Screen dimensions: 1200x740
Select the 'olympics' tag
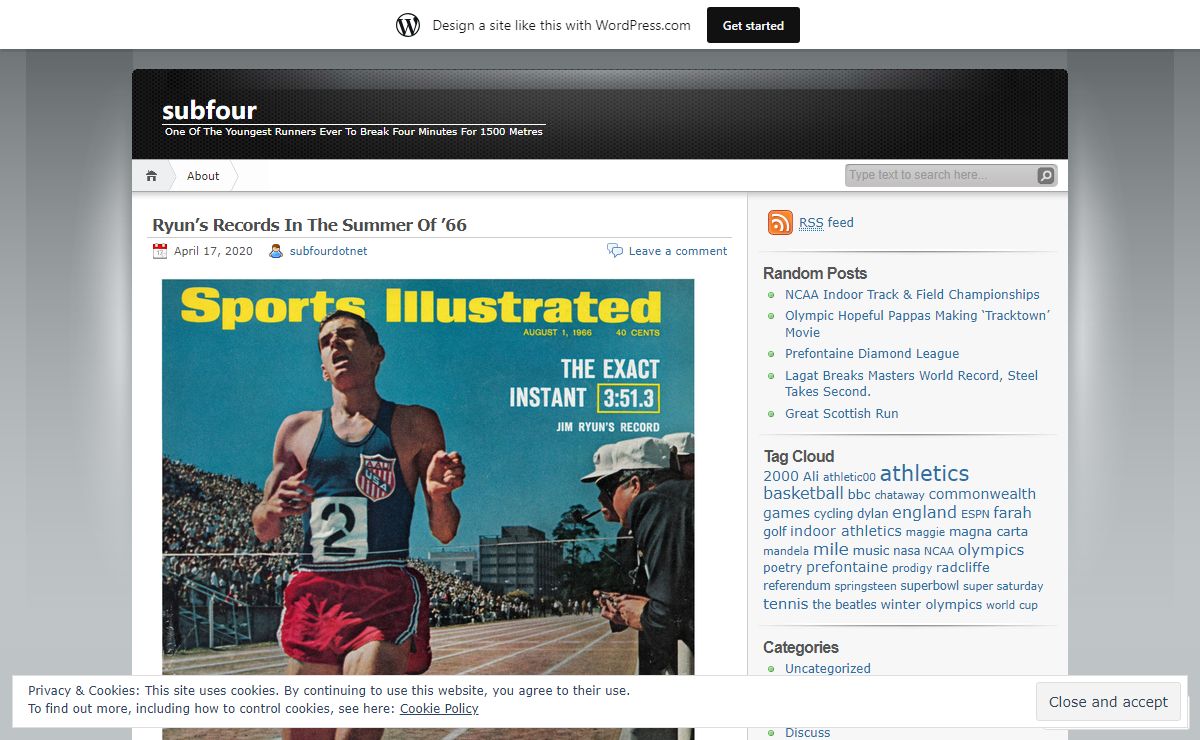[991, 549]
